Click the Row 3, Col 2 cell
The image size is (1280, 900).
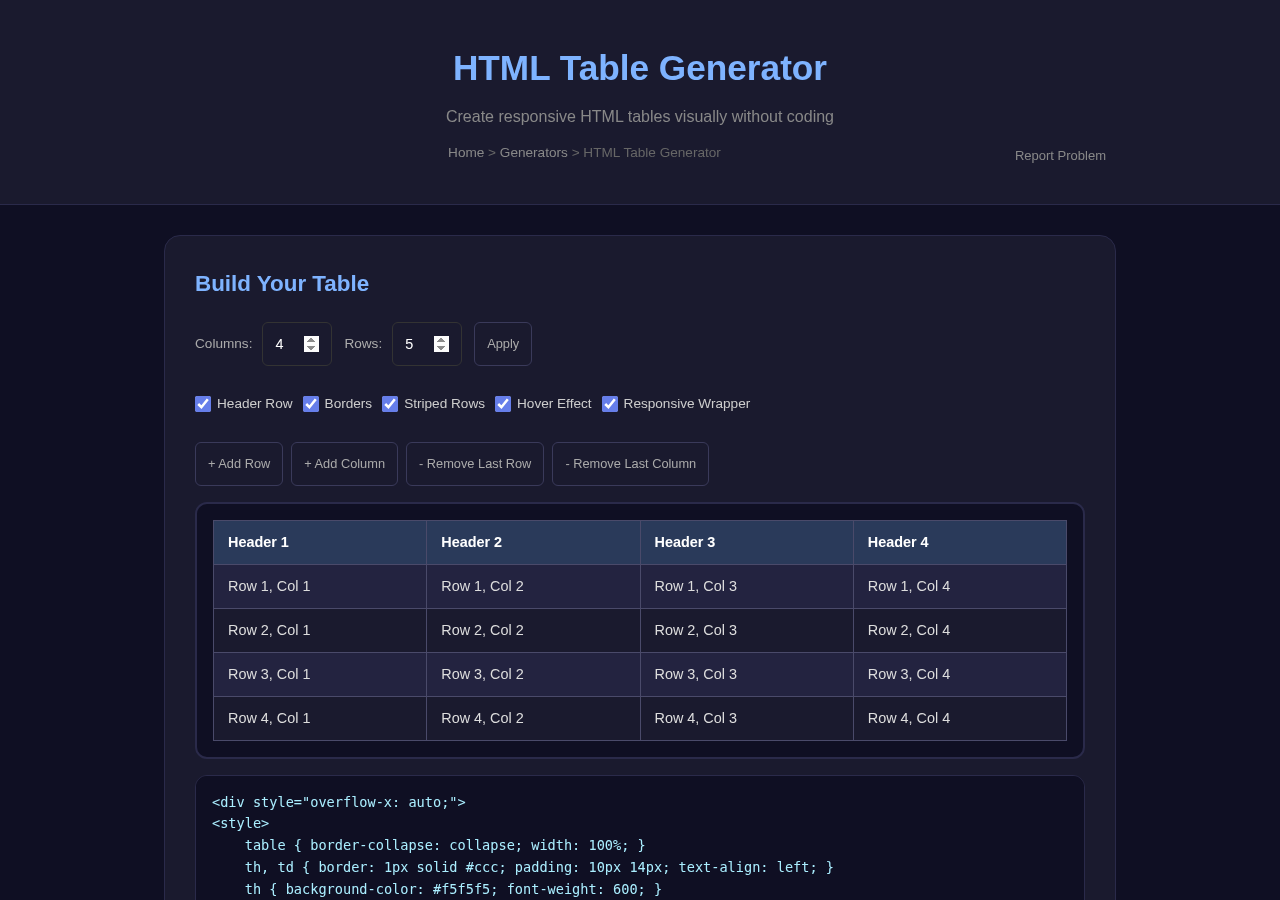click(533, 674)
